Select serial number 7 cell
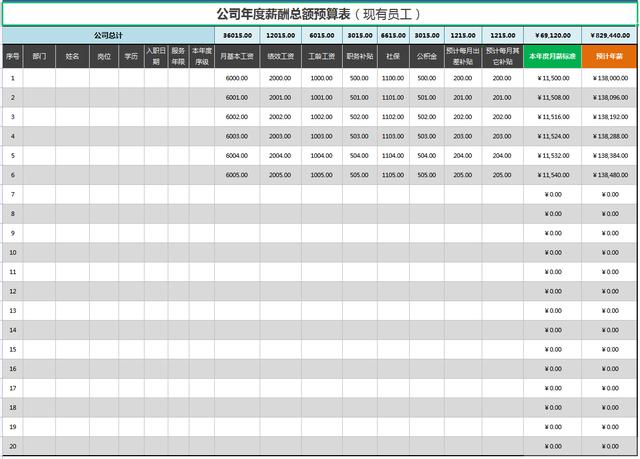 pos(13,194)
